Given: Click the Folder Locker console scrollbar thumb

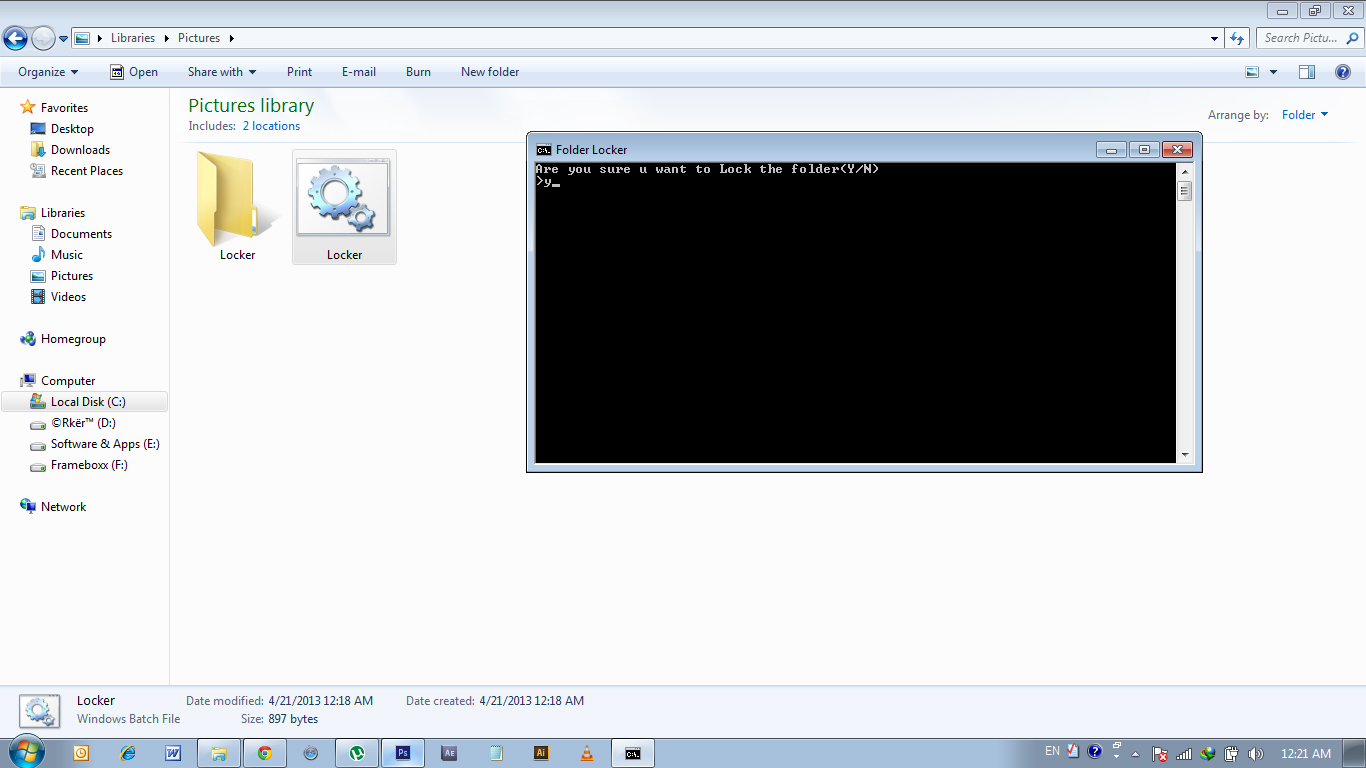Looking at the screenshot, I should pos(1185,191).
